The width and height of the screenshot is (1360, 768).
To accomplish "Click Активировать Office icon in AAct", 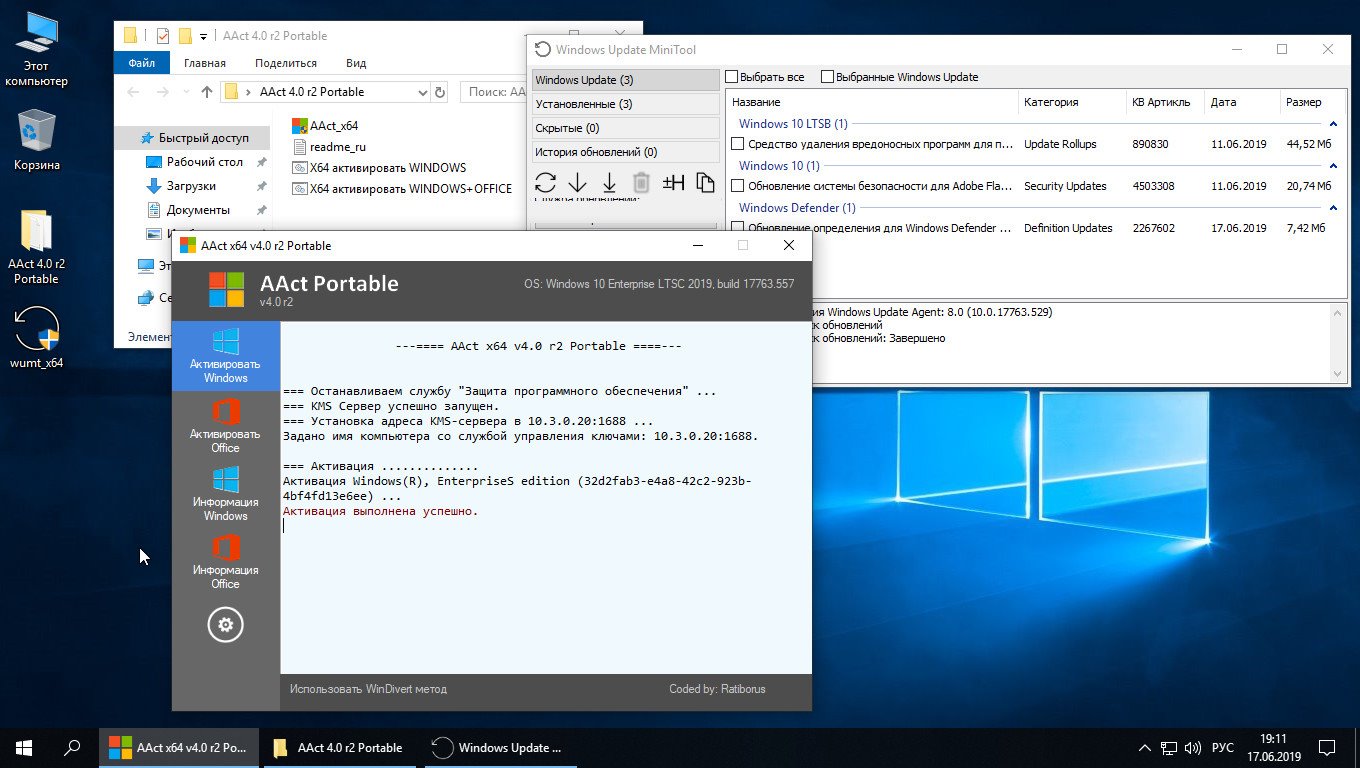I will click(x=226, y=426).
